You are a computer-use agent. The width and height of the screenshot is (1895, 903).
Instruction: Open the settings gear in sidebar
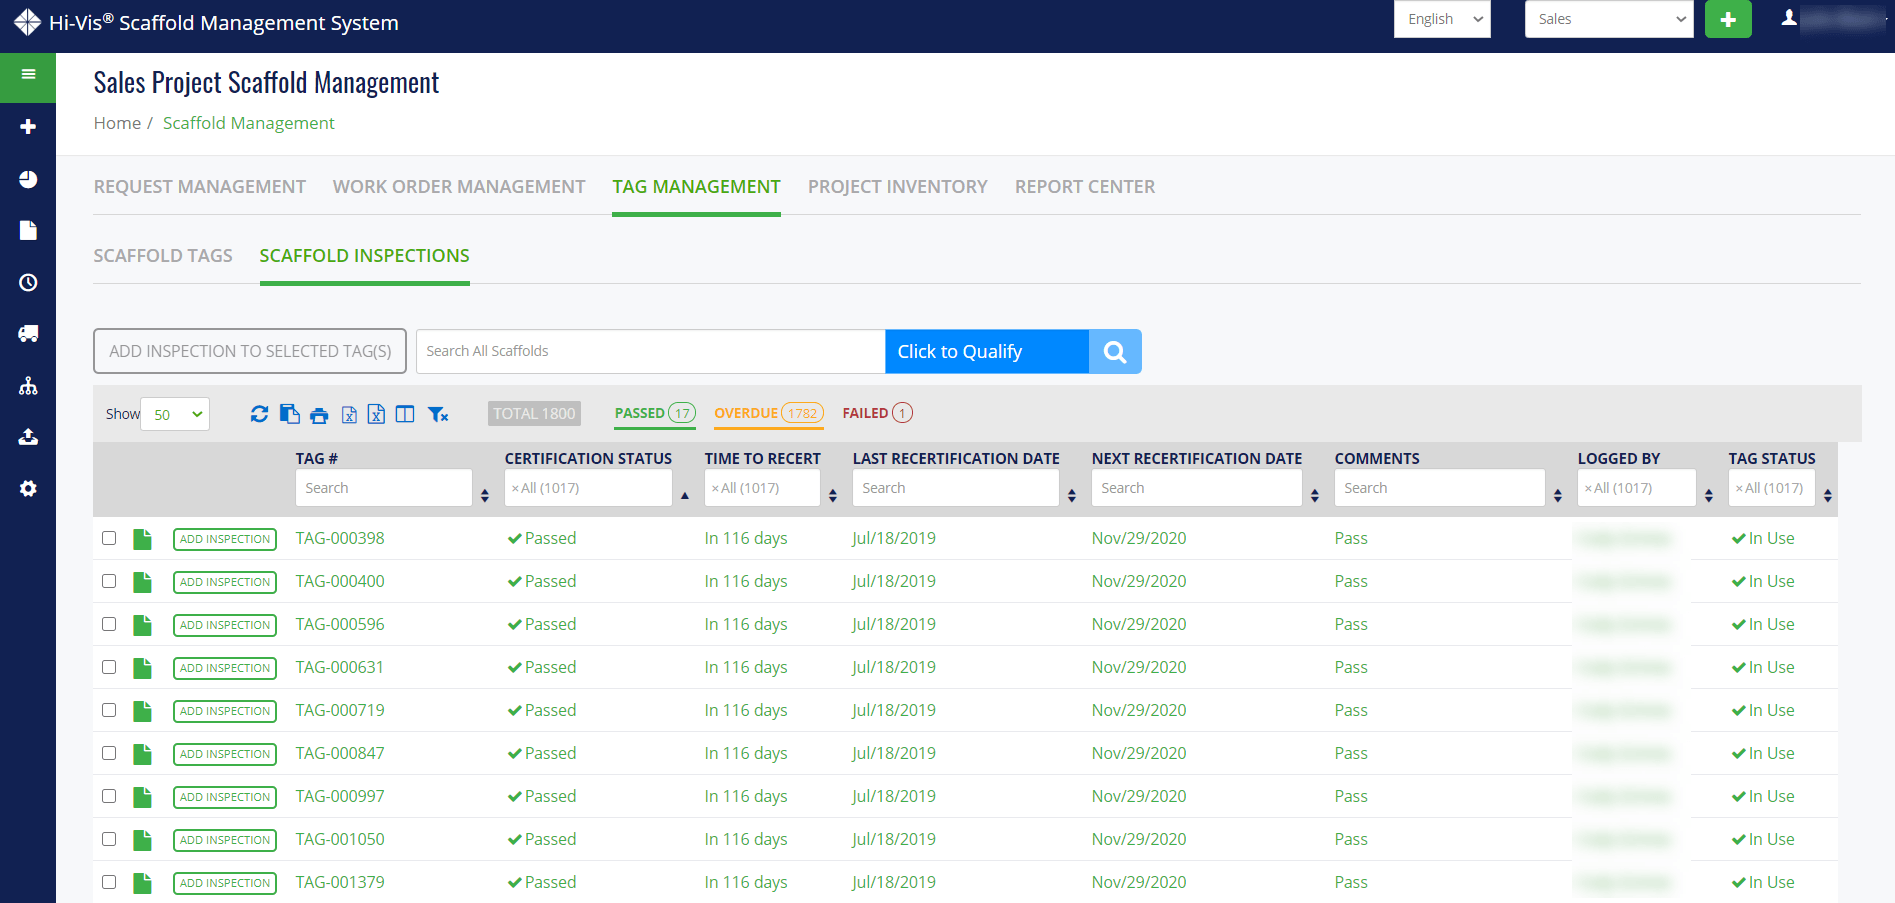pyautogui.click(x=28, y=489)
